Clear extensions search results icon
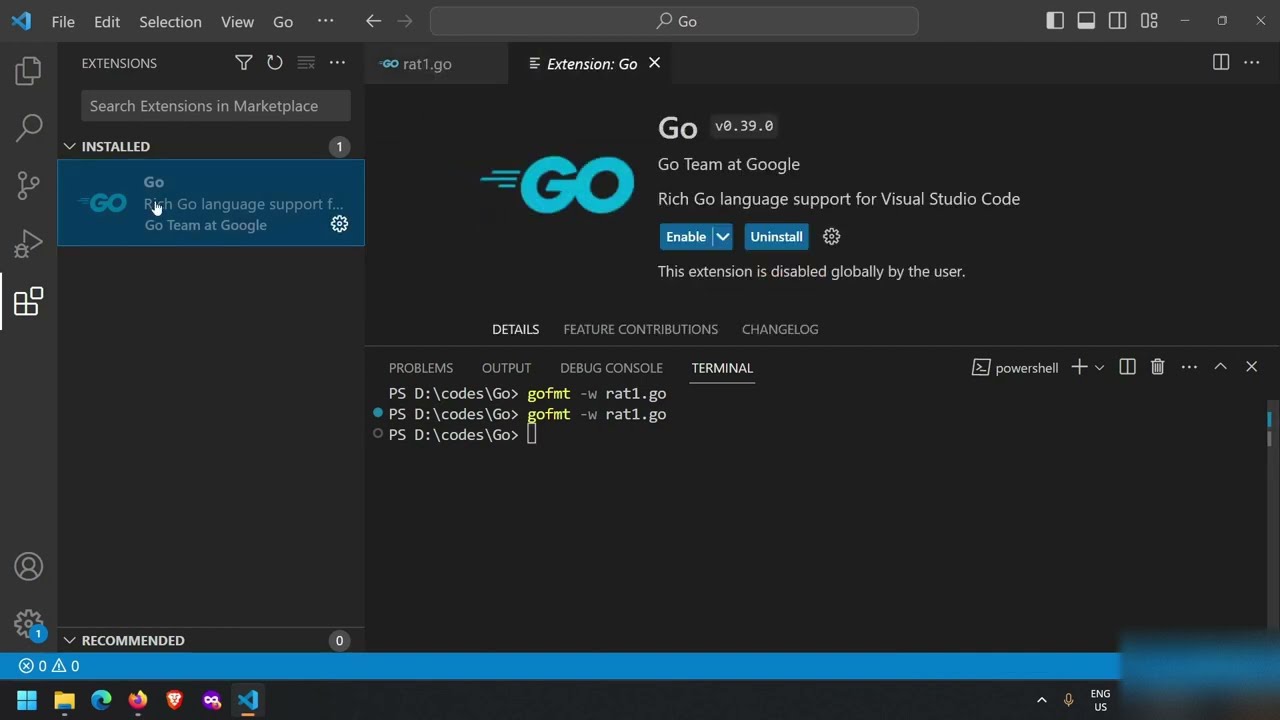This screenshot has width=1280, height=720. coord(306,63)
